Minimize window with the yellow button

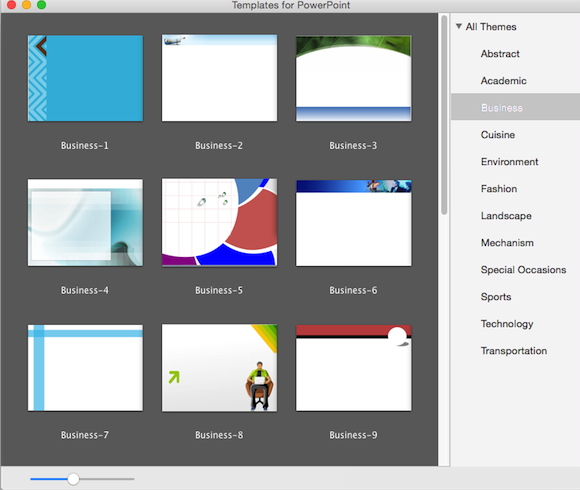27,4
